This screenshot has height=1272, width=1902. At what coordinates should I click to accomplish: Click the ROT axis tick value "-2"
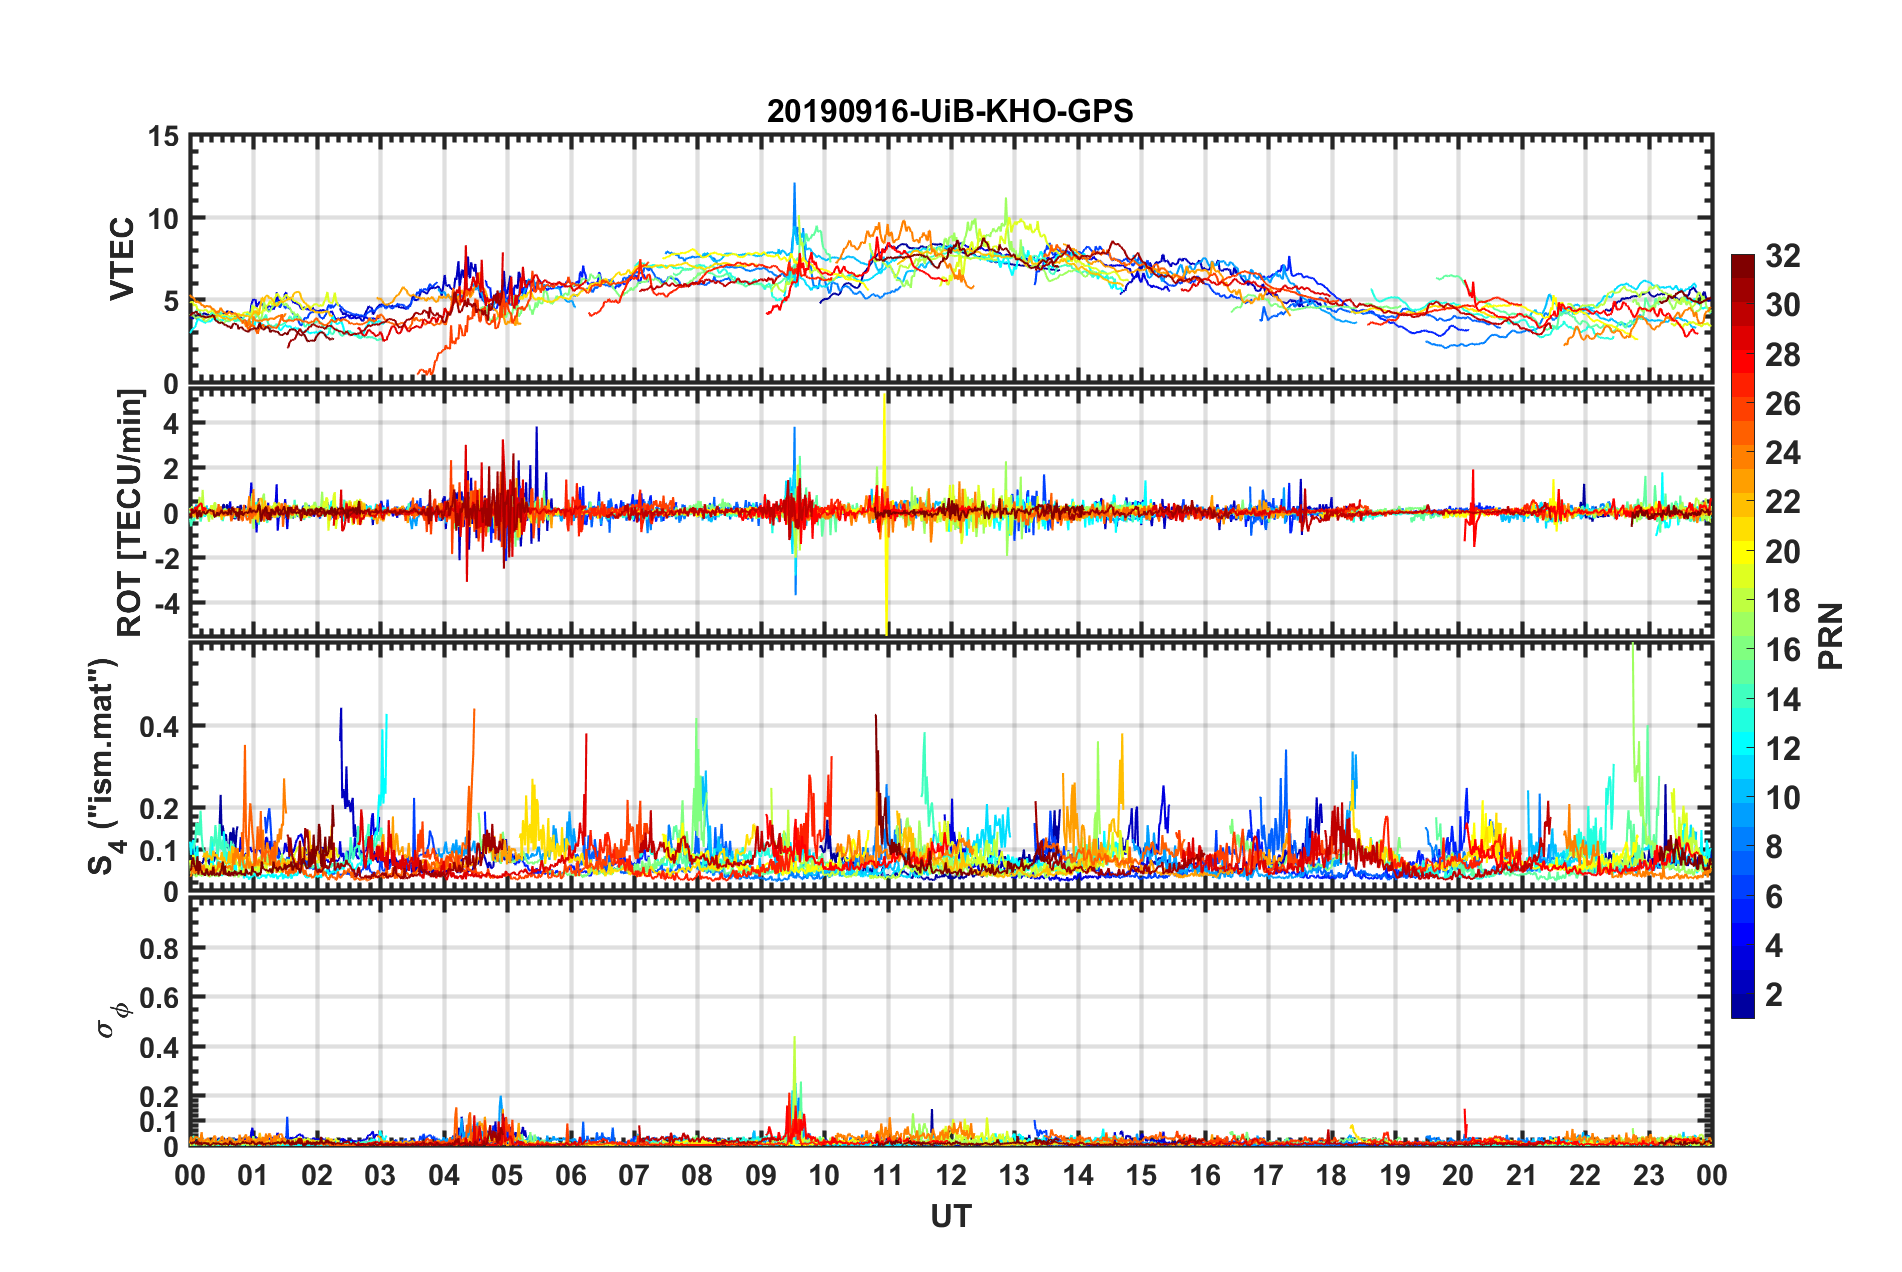165,558
